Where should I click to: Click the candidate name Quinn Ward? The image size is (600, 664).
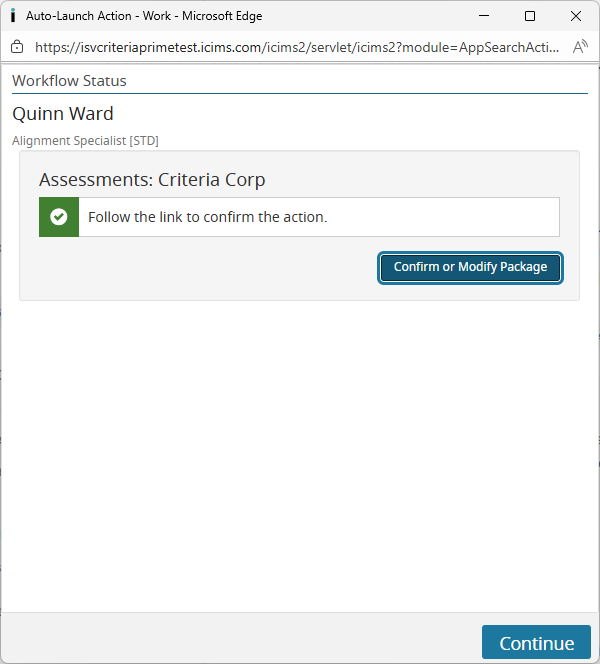tap(63, 113)
